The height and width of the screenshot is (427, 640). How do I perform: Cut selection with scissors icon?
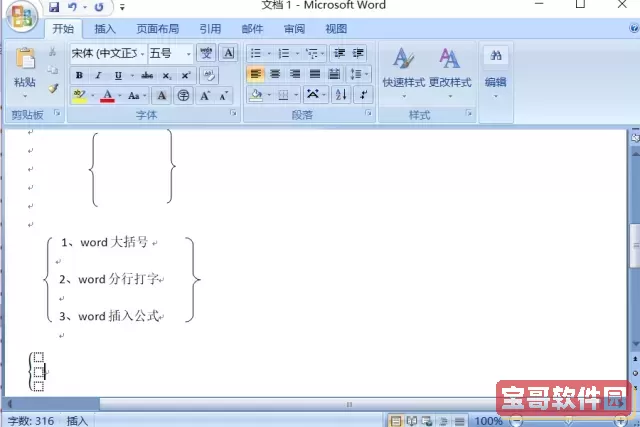point(53,52)
